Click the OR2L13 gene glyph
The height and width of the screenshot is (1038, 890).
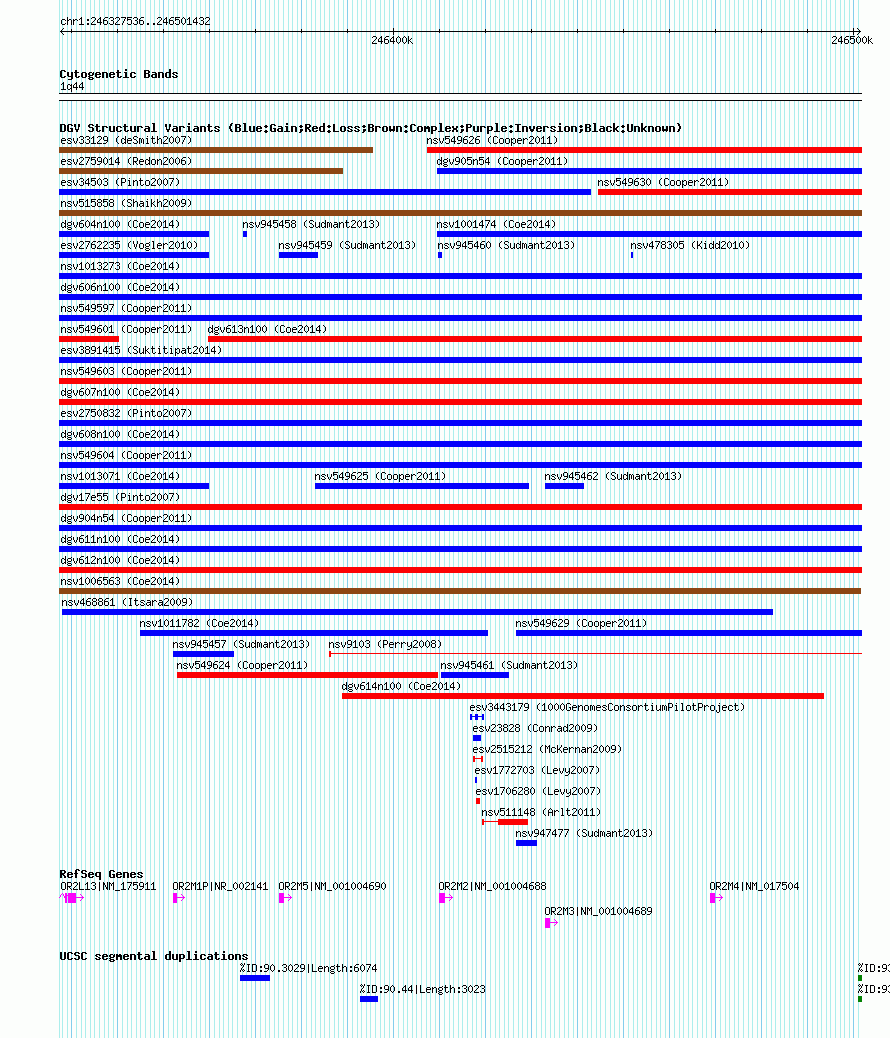[x=72, y=898]
